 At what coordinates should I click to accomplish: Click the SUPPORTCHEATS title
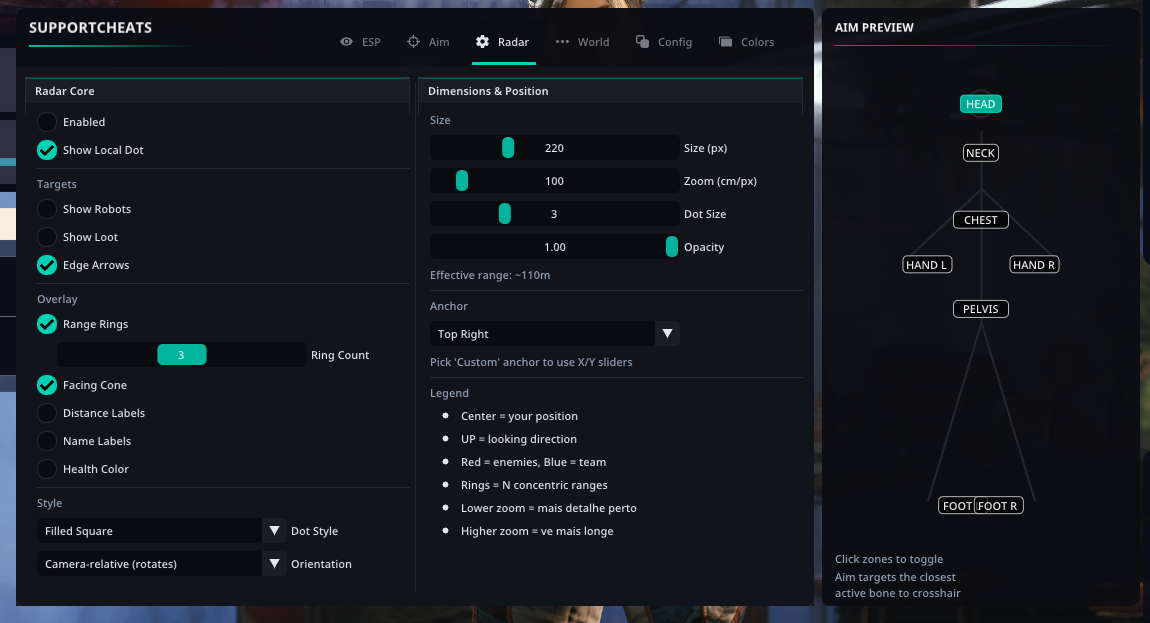tap(90, 28)
